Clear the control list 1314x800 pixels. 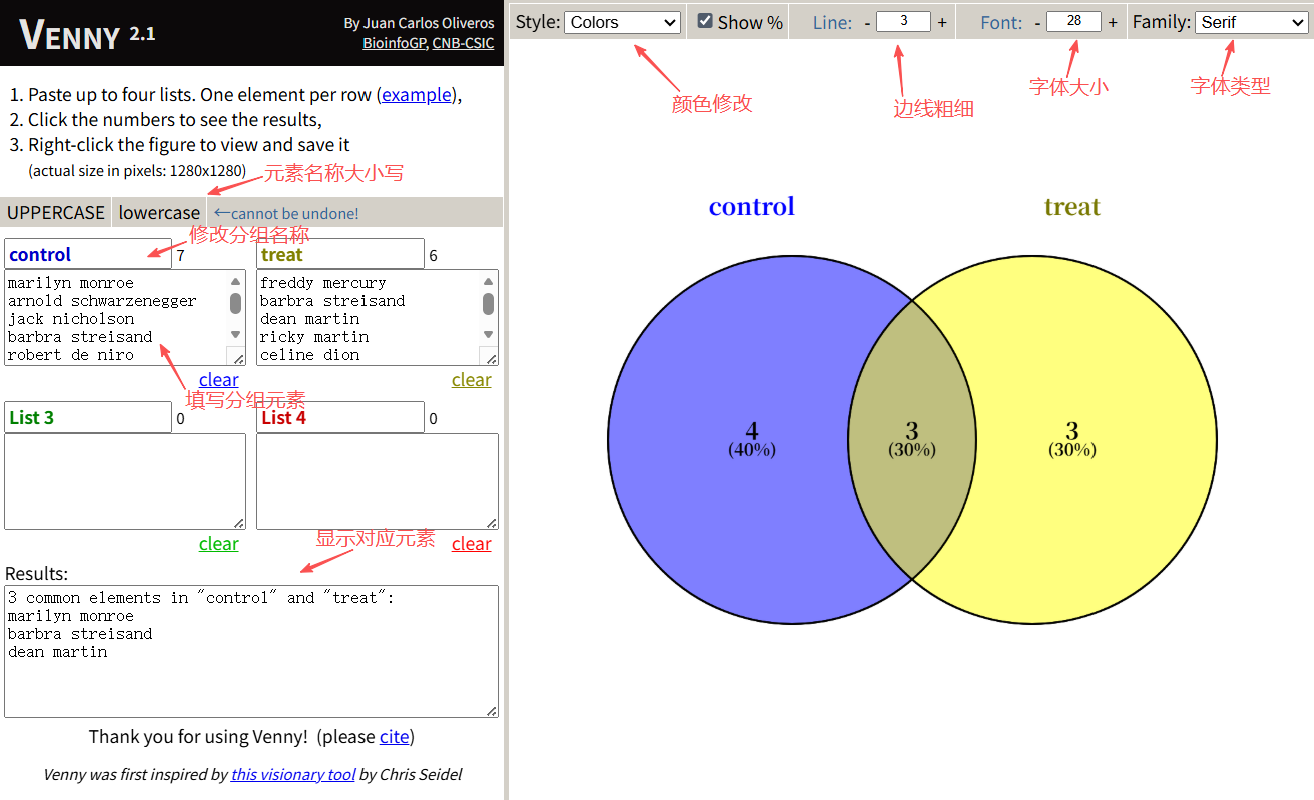218,380
